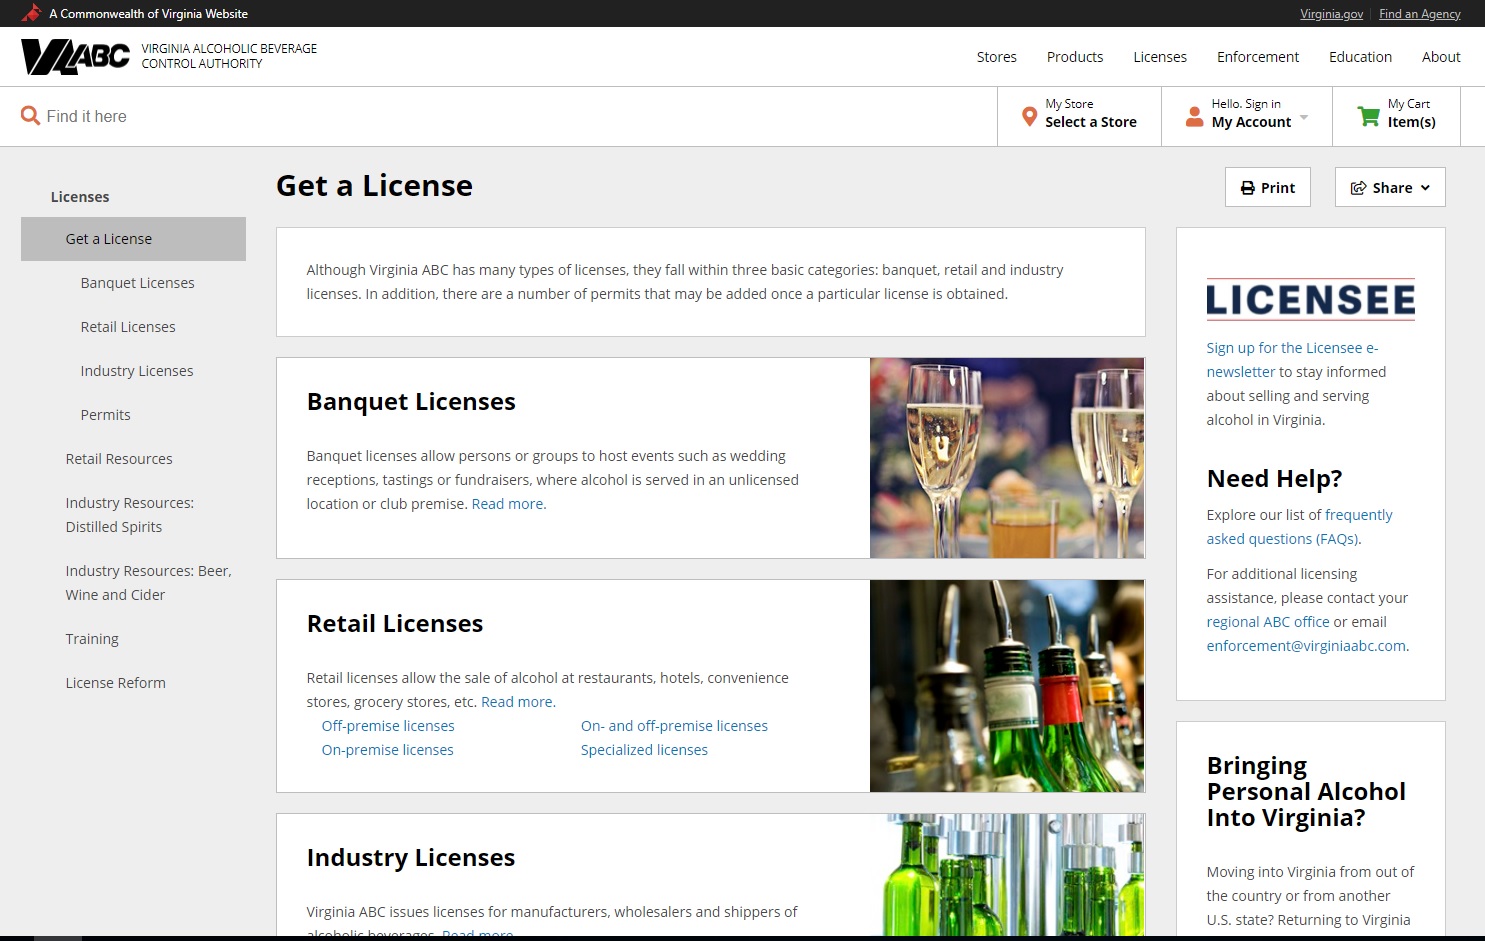The image size is (1485, 941).
Task: Go to Permits in the sidebar
Action: point(105,415)
